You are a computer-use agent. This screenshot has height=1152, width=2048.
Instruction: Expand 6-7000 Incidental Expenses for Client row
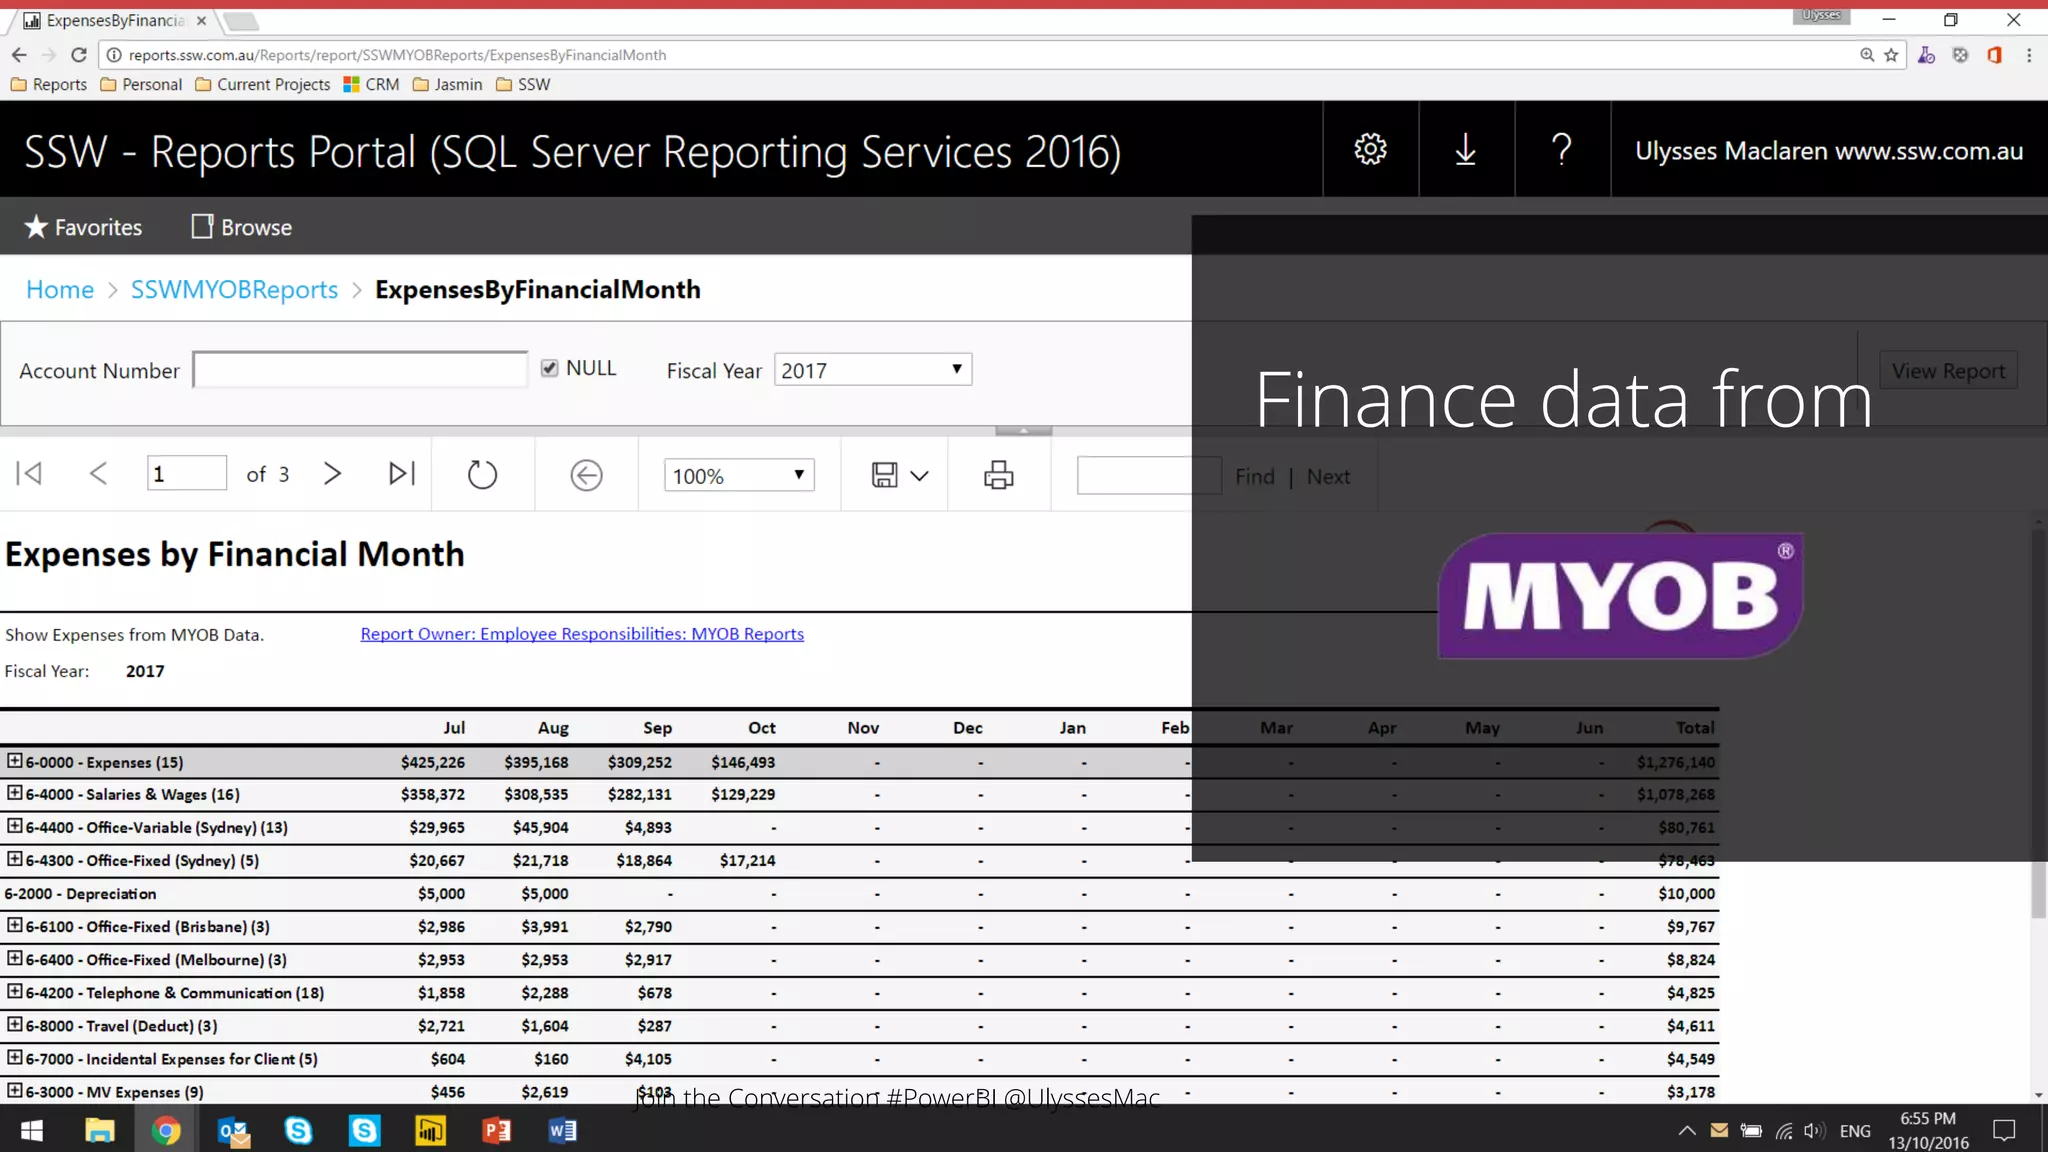pos(14,1057)
